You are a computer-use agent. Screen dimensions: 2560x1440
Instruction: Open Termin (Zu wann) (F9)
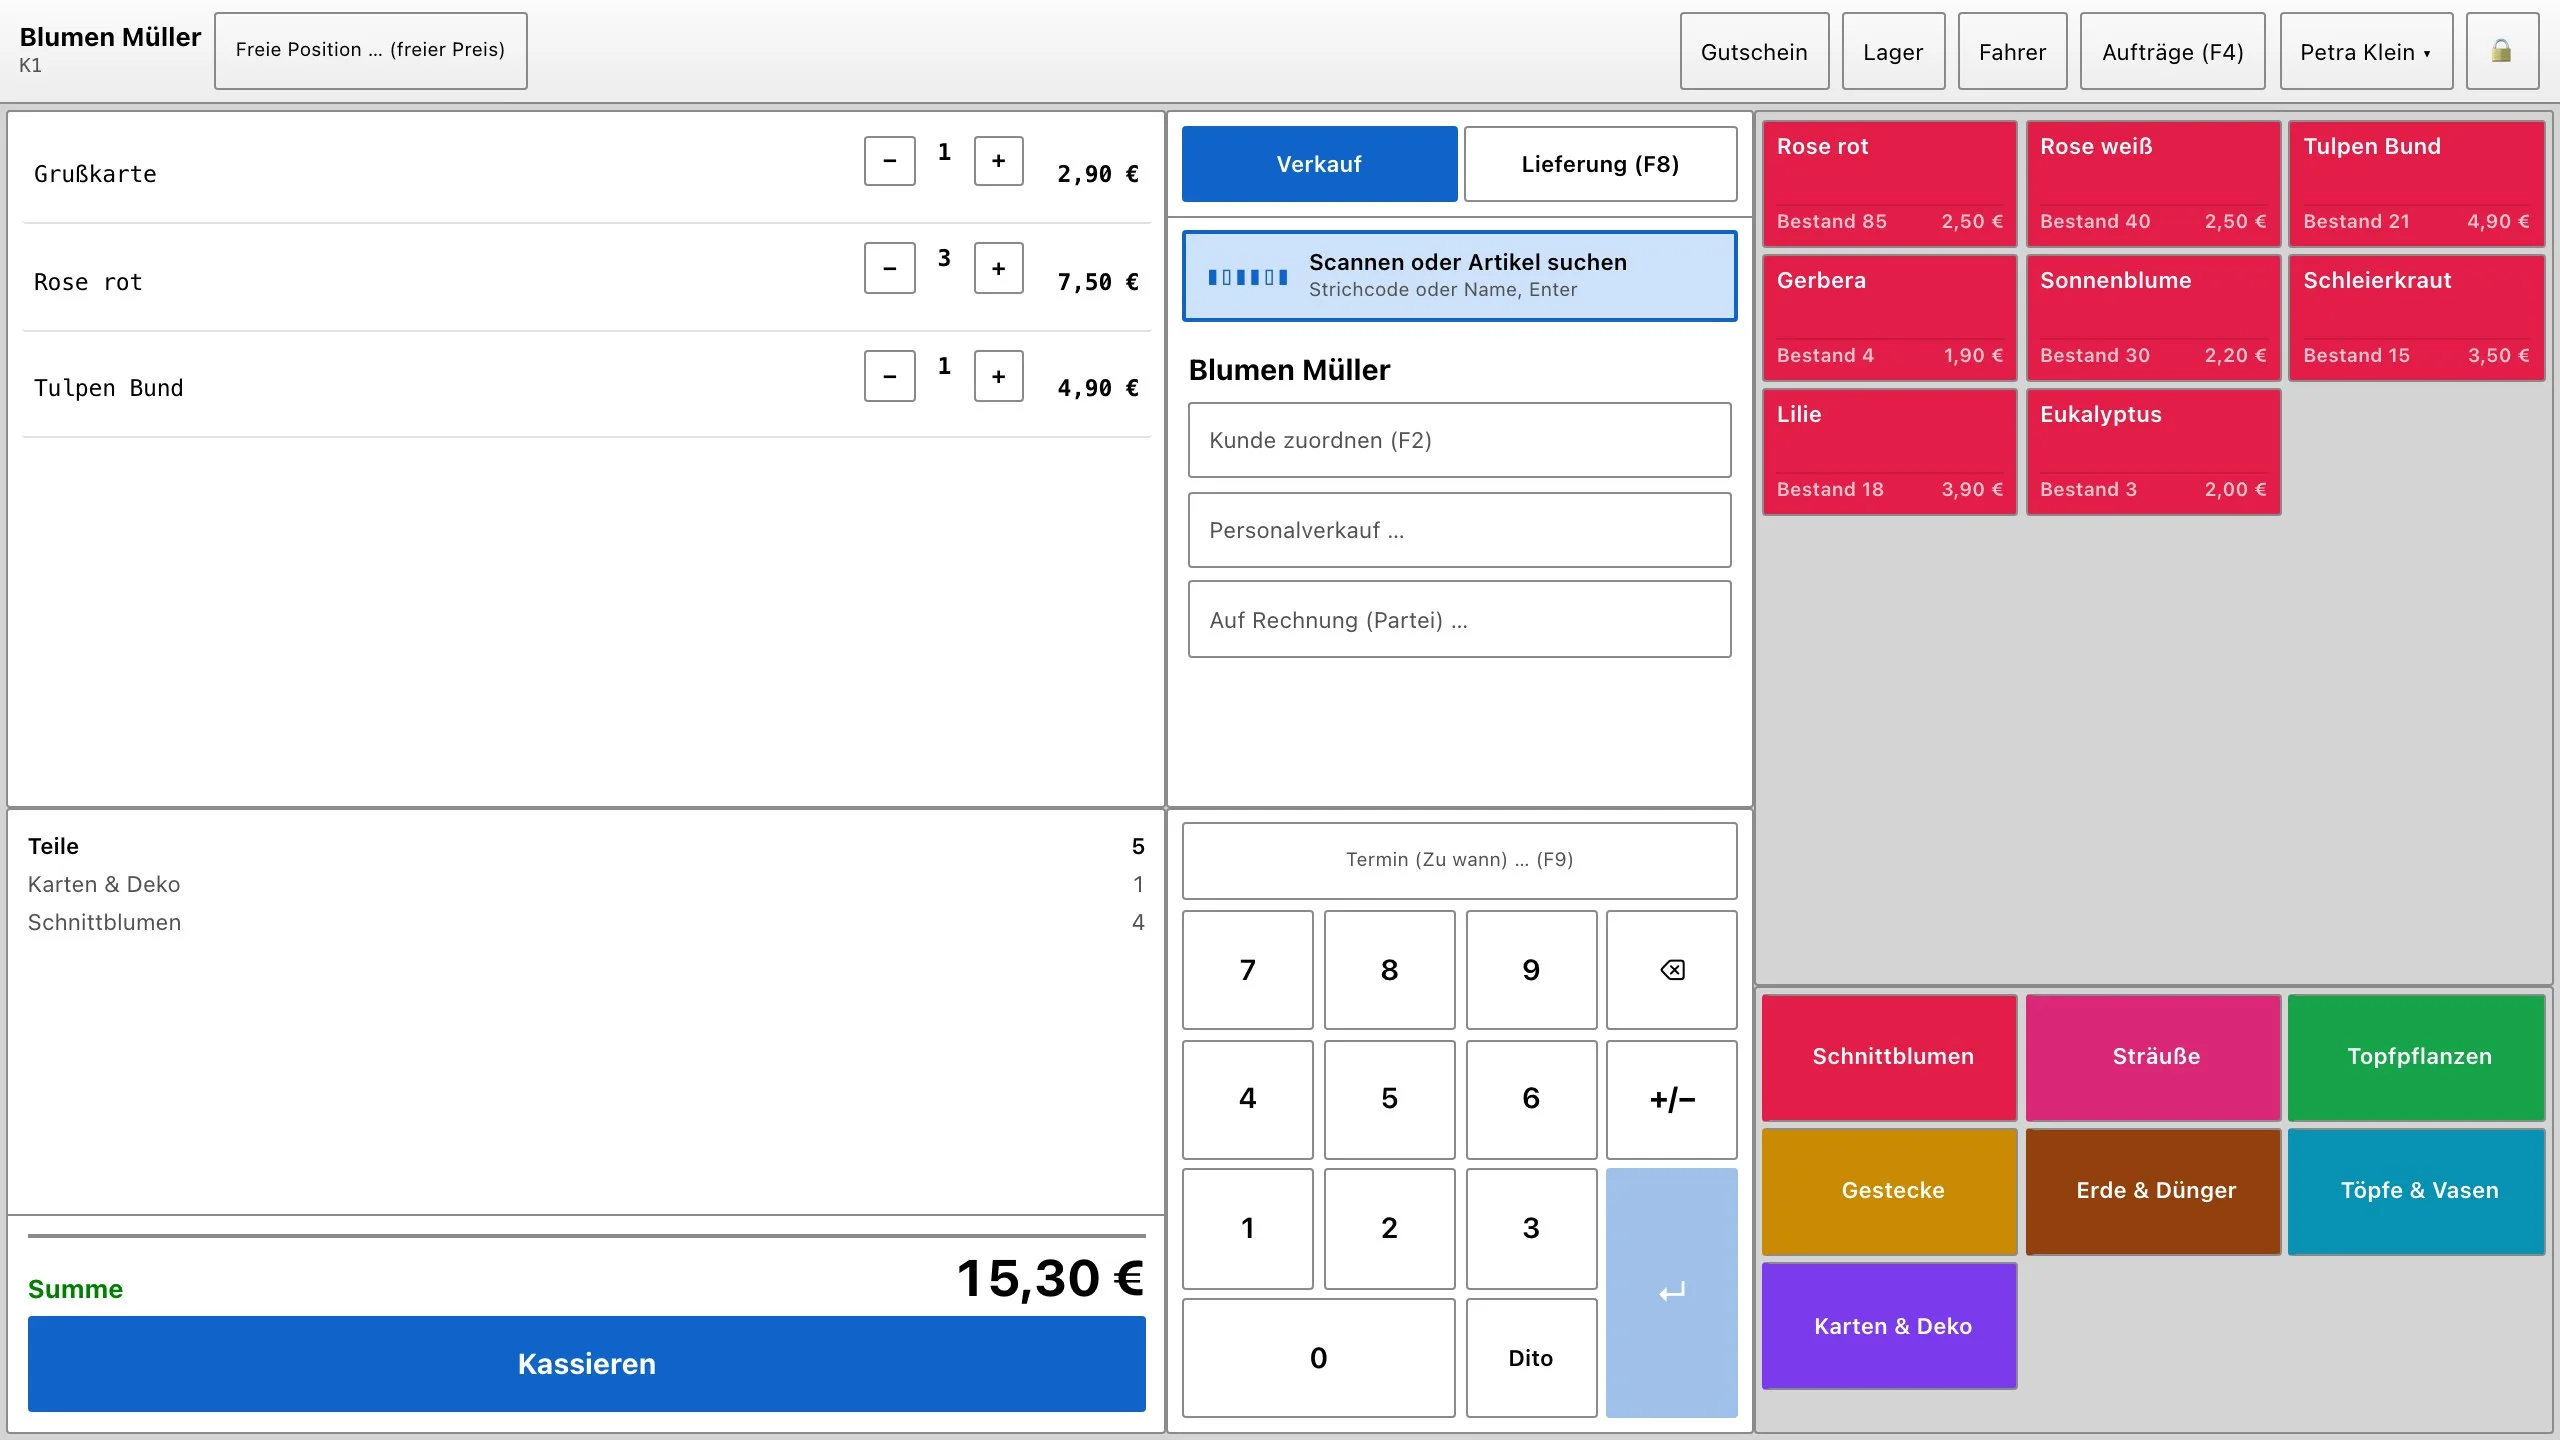click(x=1459, y=860)
